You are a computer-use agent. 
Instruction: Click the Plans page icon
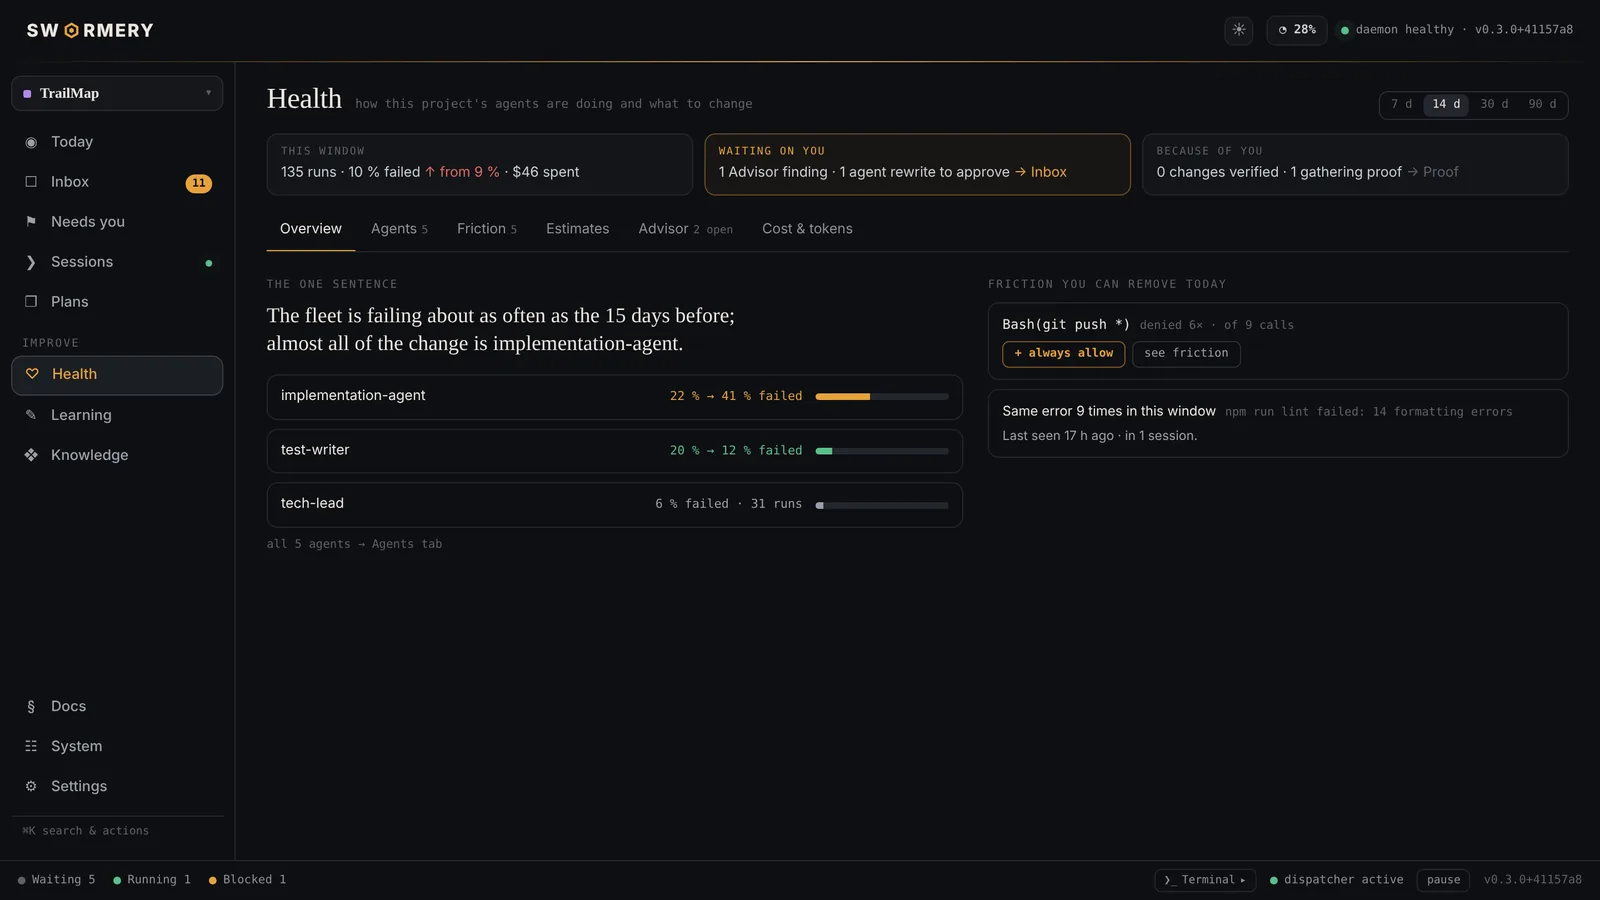(x=31, y=302)
